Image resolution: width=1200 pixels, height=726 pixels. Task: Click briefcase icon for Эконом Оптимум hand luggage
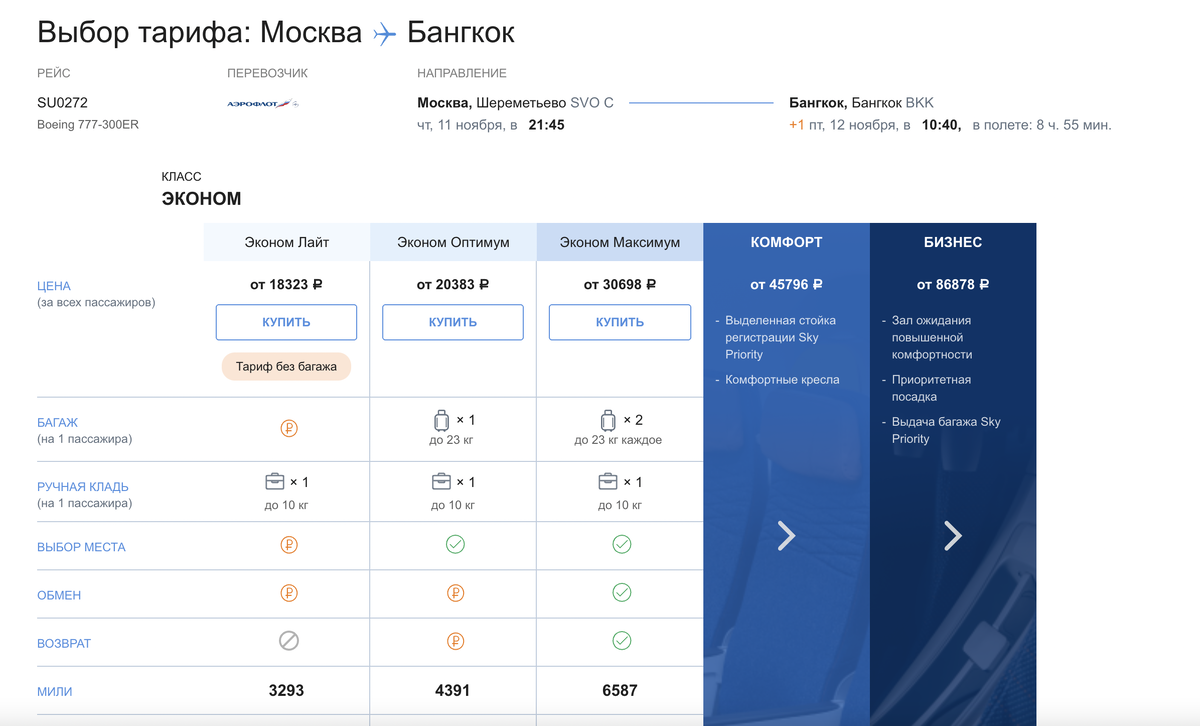[x=441, y=482]
